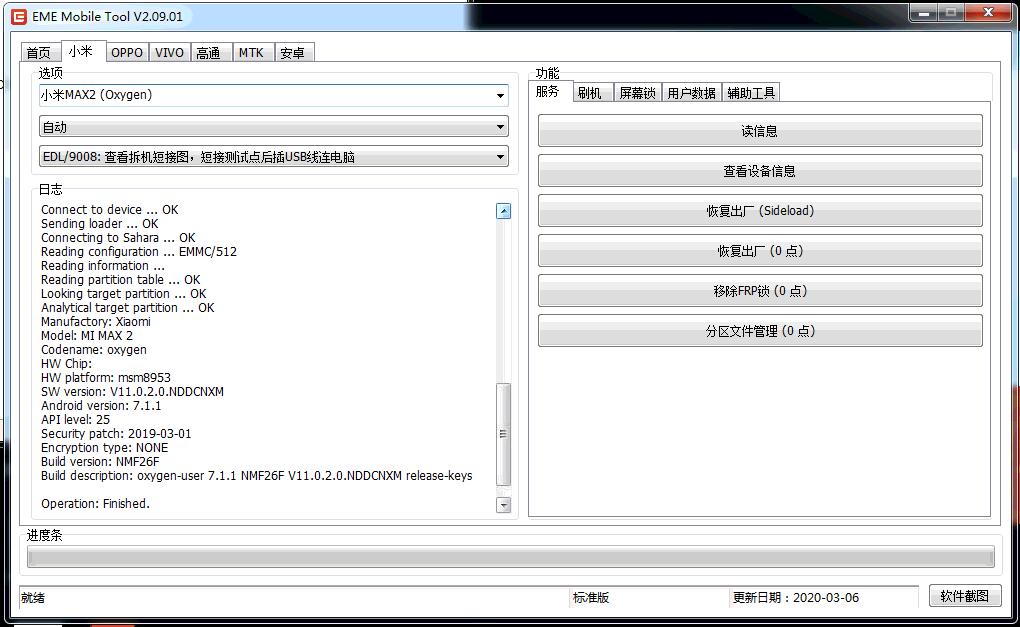
Task: Click 'Encryption type: NONE' log line
Action: tap(104, 447)
